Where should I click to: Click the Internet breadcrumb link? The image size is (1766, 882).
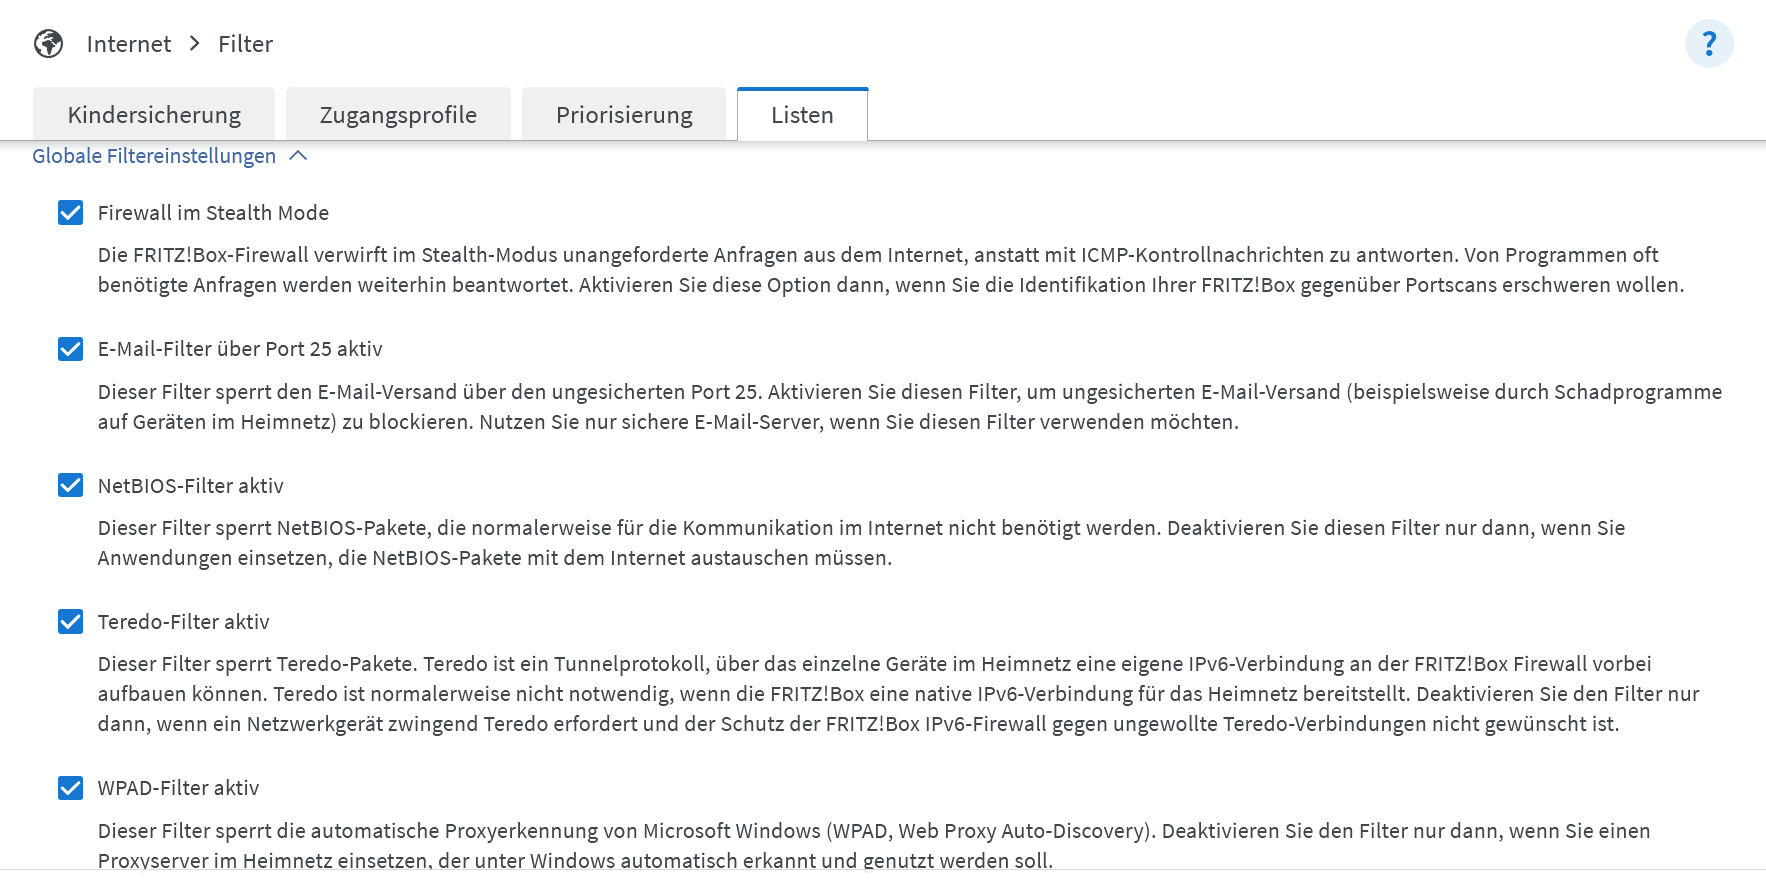(129, 44)
